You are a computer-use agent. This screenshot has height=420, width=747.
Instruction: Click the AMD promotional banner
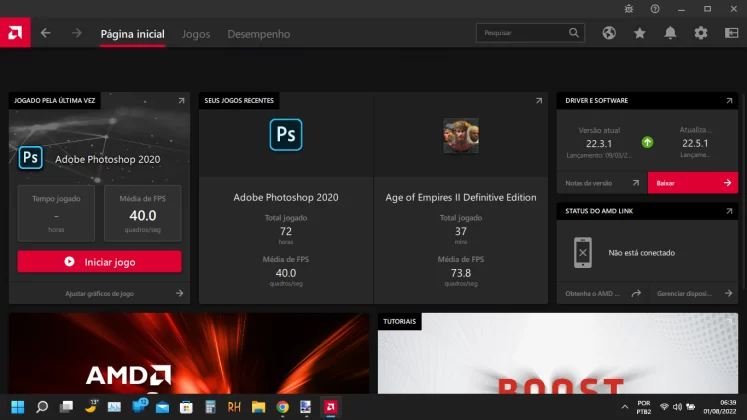pos(189,353)
